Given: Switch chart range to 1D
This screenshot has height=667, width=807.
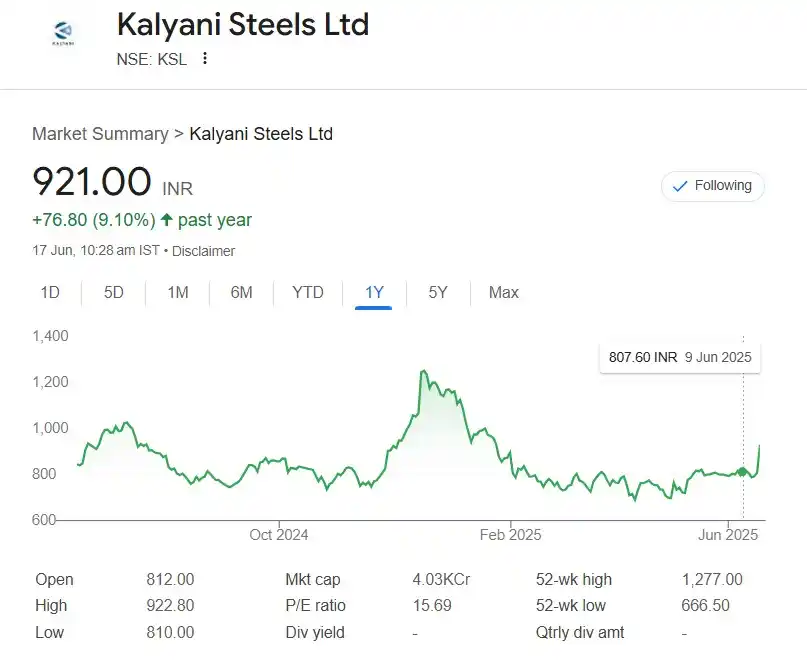Looking at the screenshot, I should [50, 292].
